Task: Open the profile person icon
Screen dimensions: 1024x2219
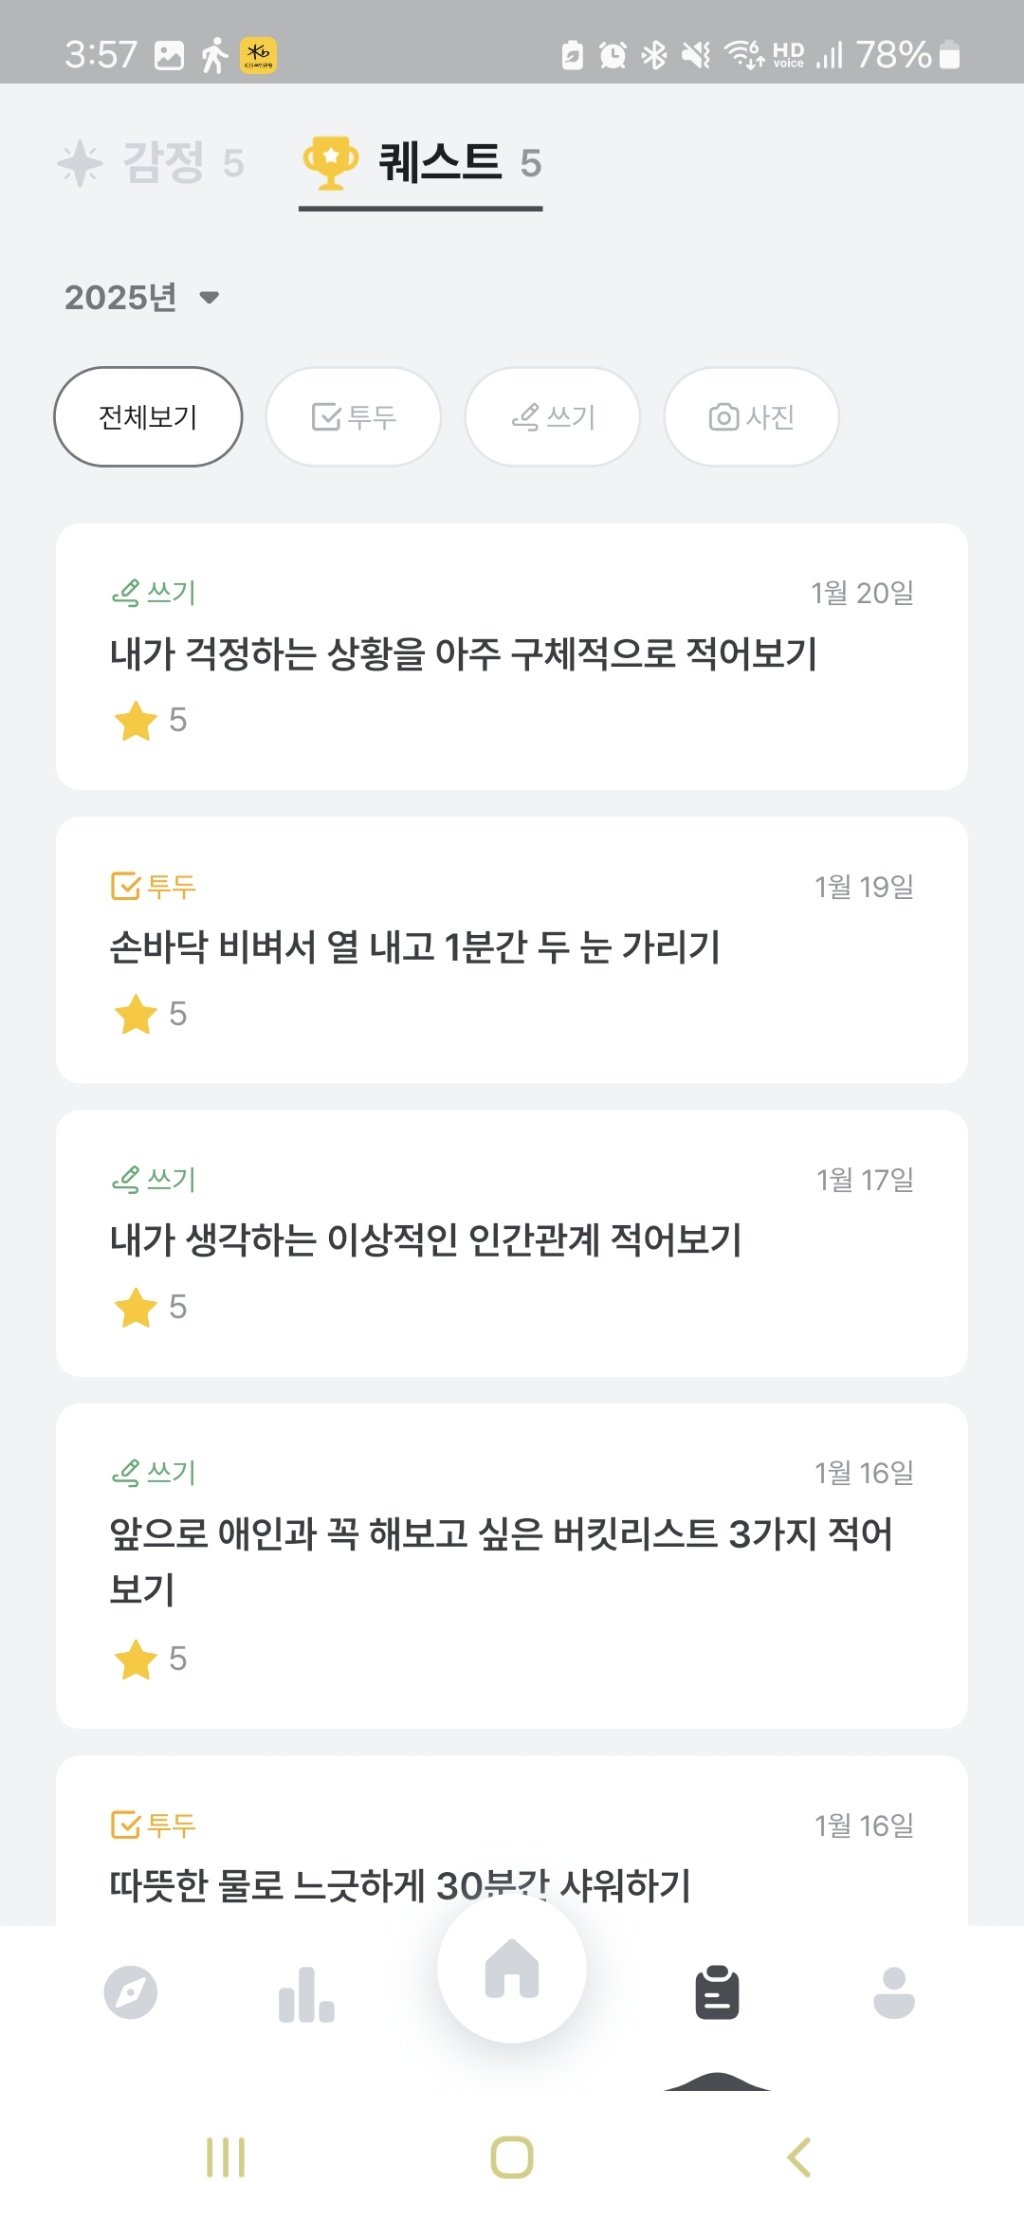Action: (x=893, y=1992)
